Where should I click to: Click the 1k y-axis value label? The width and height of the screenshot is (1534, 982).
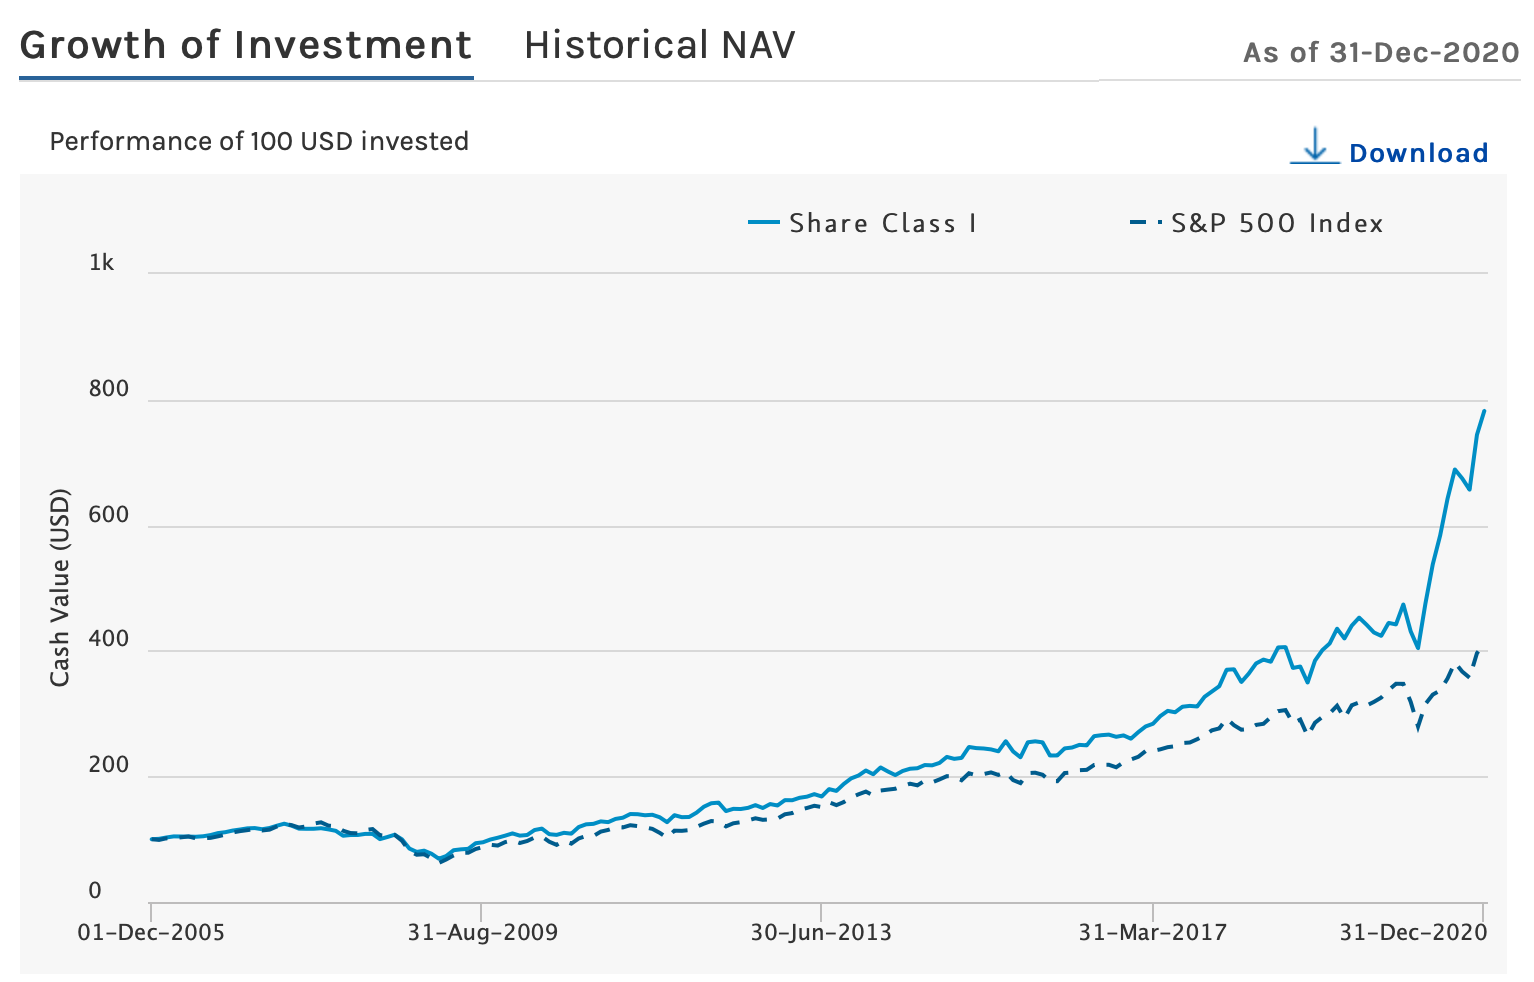tap(101, 263)
